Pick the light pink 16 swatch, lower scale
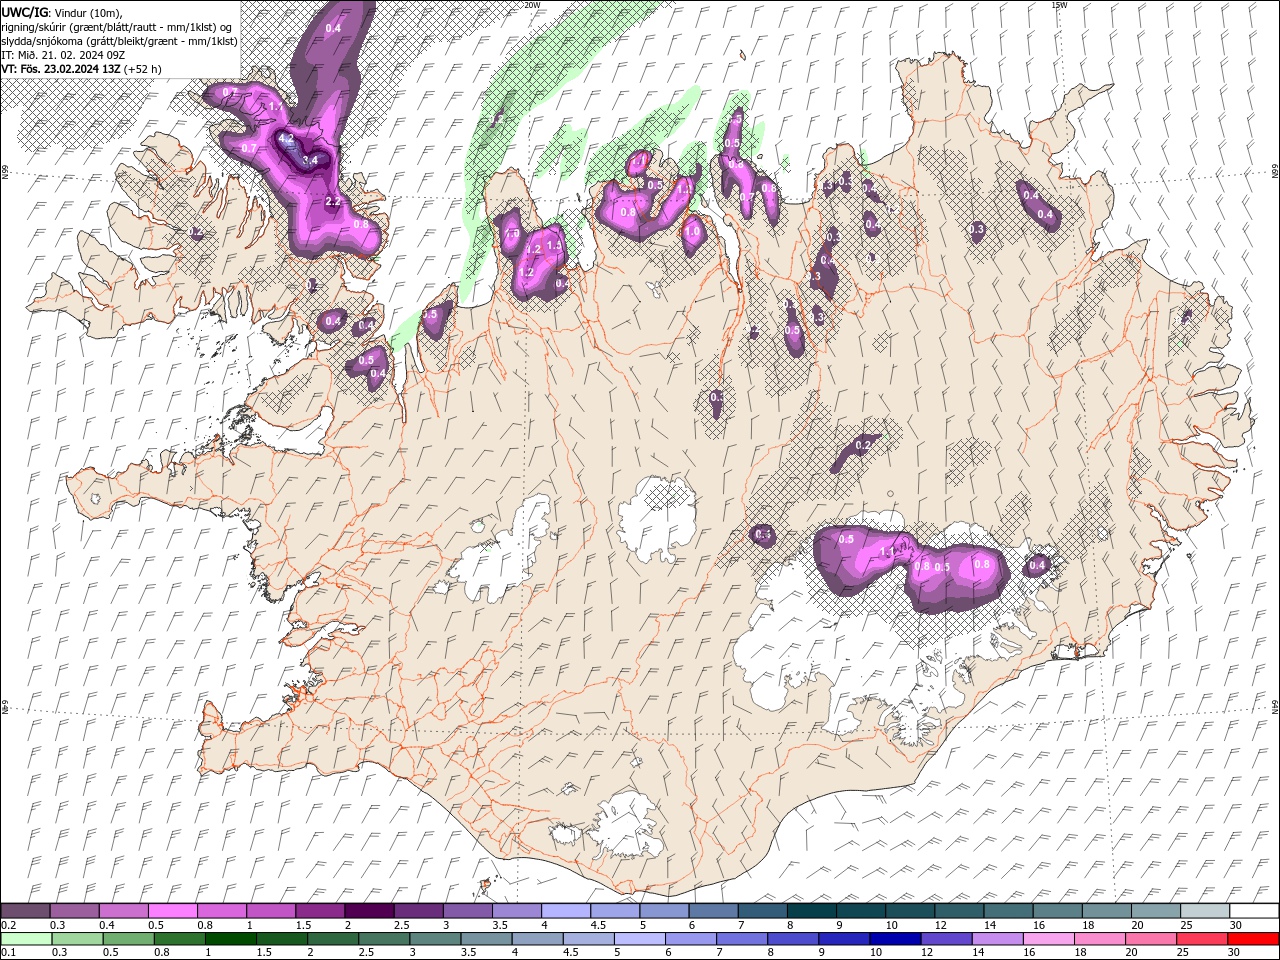The width and height of the screenshot is (1280, 960). [x=1049, y=939]
